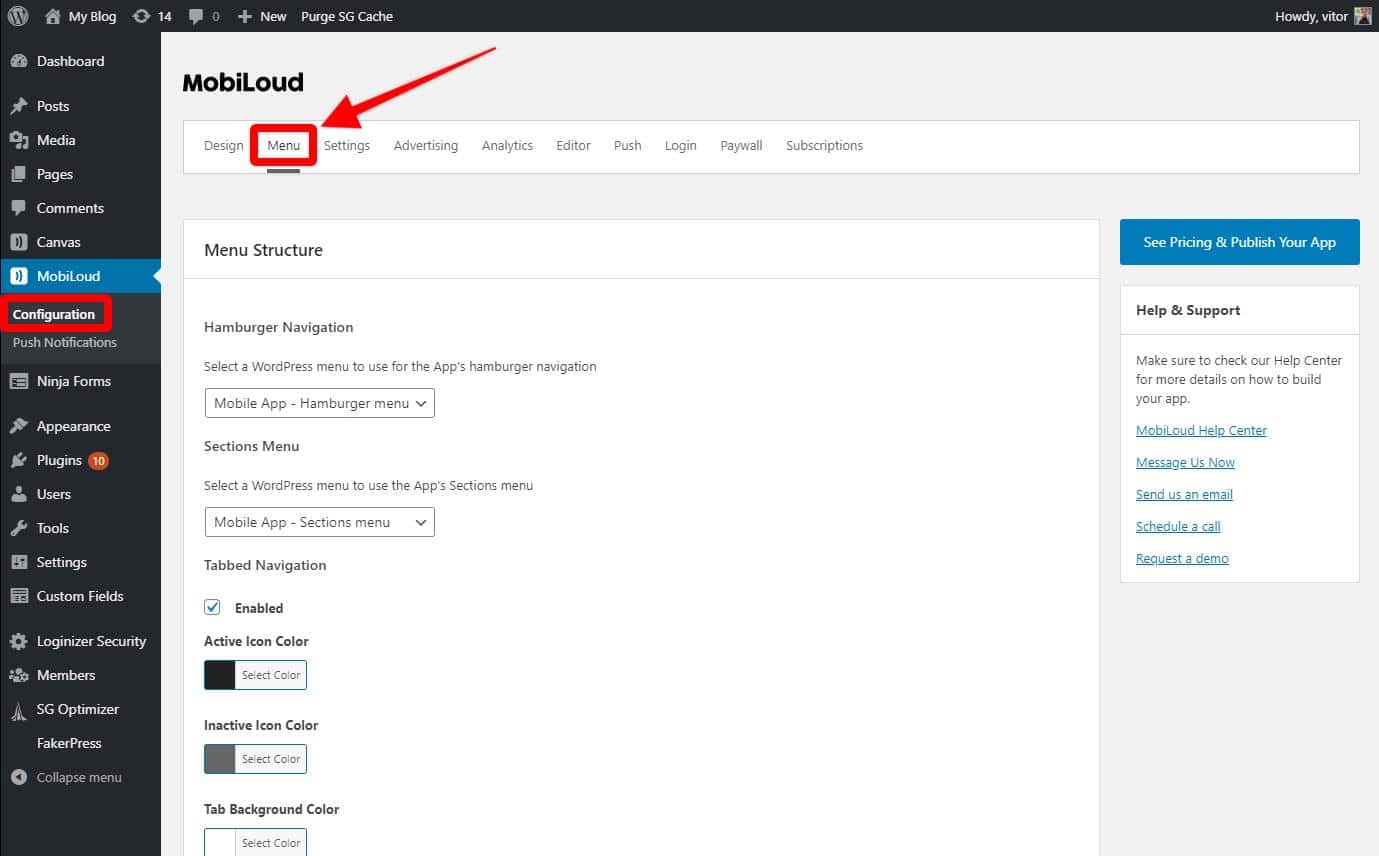Click the Users person icon
Viewport: 1379px width, 856px height.
click(18, 494)
